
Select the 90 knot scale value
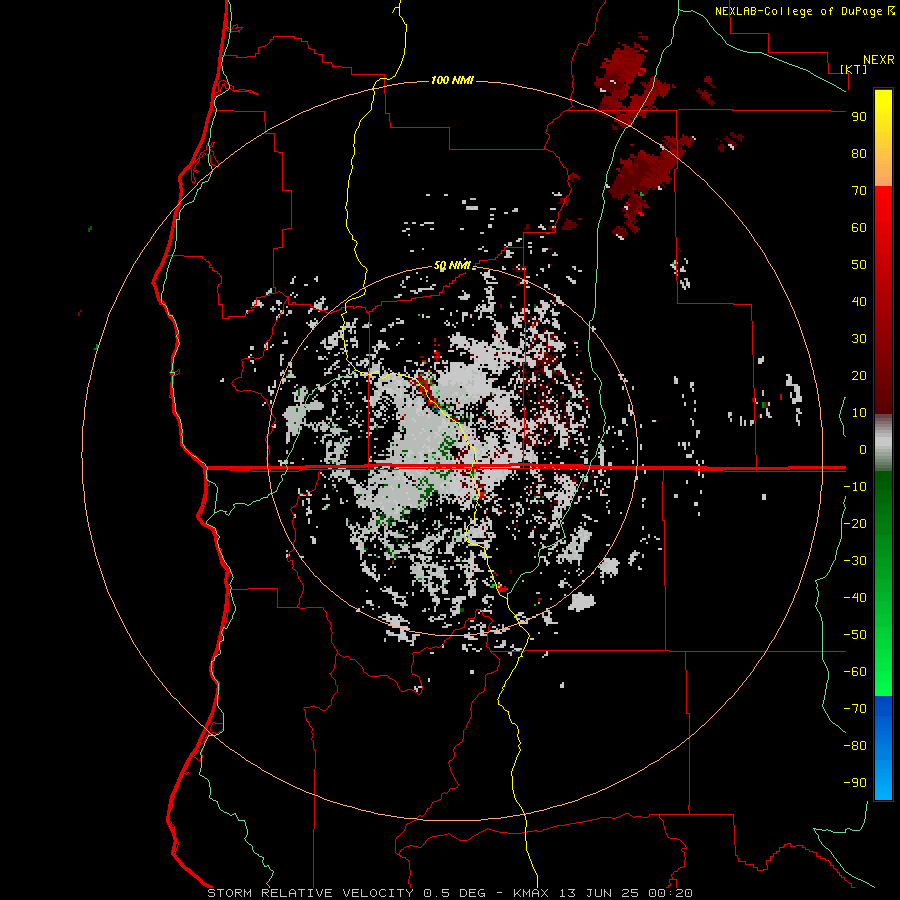tap(859, 117)
